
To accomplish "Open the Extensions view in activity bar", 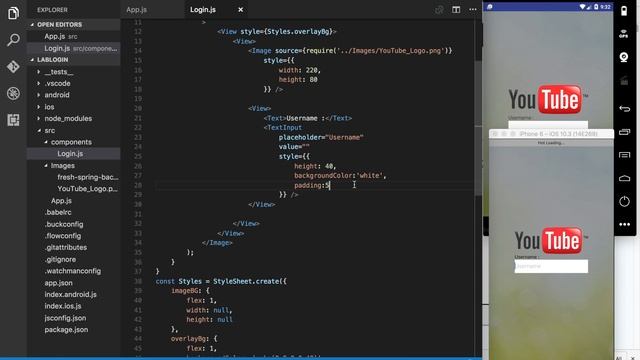I will [13, 120].
